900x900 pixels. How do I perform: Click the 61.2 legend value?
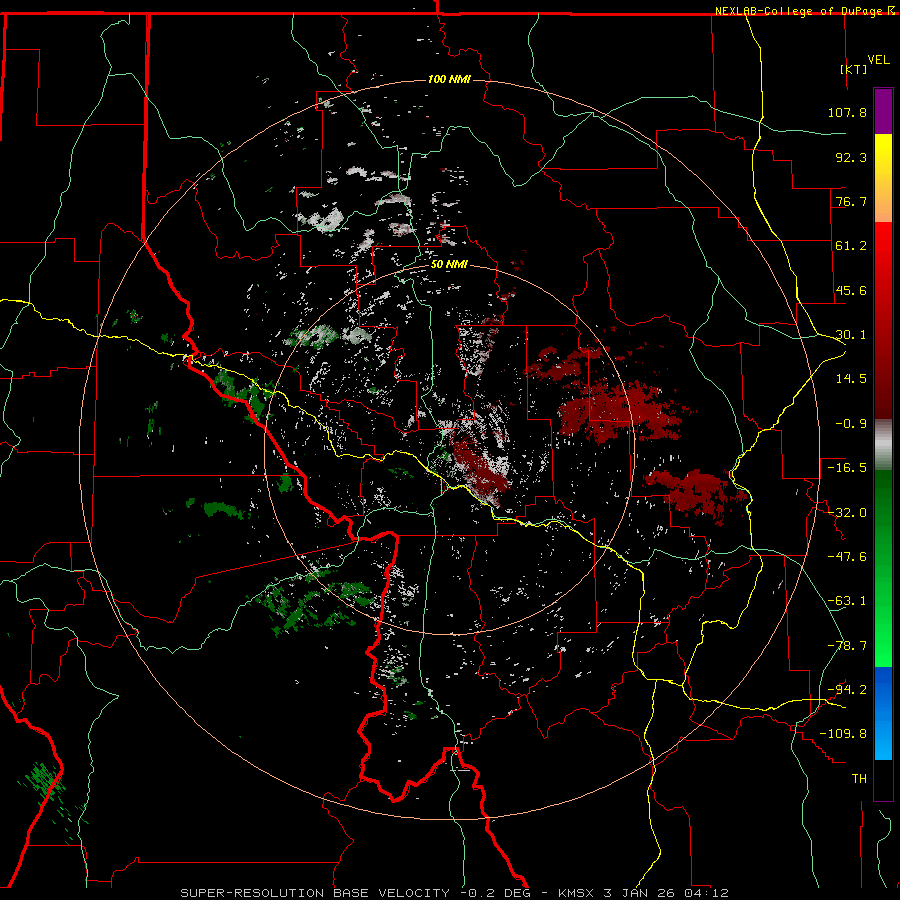click(x=851, y=246)
